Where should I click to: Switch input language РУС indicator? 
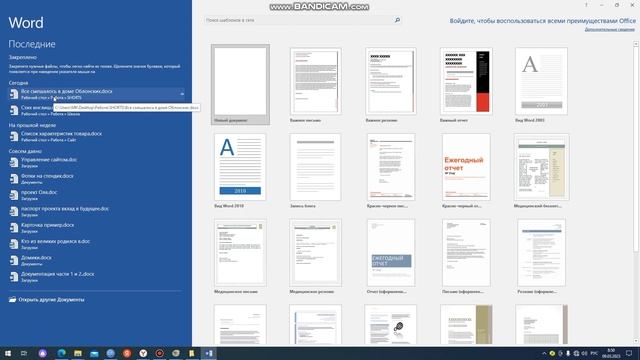pyautogui.click(x=594, y=353)
